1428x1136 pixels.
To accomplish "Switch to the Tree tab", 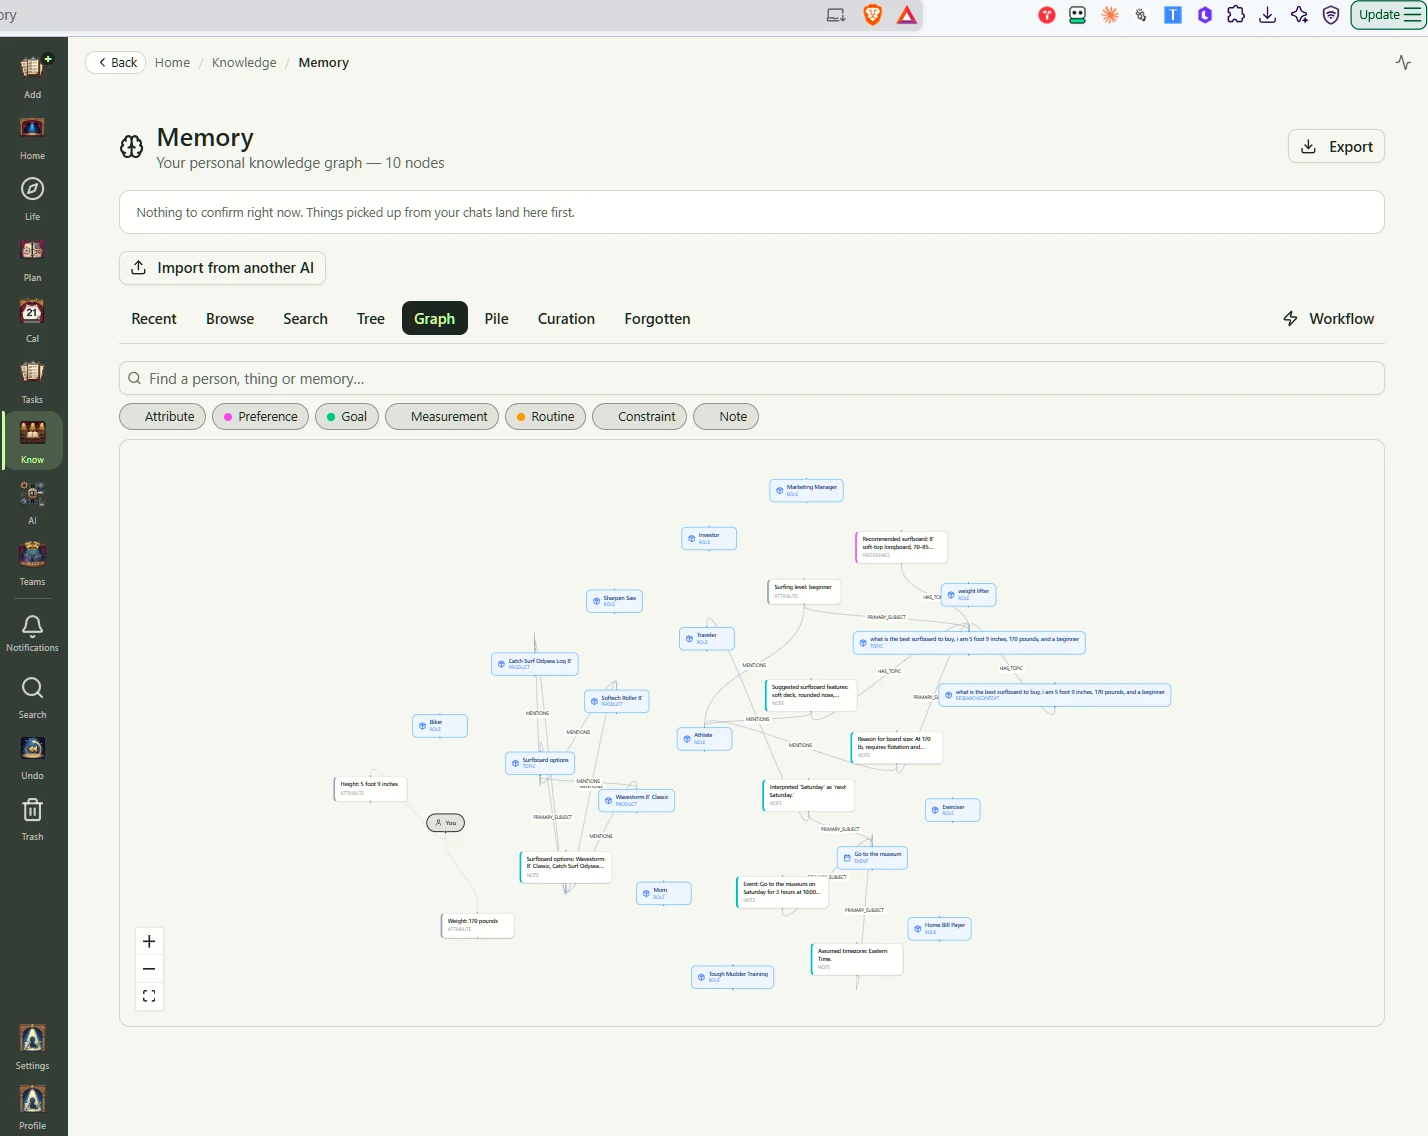I will 371,318.
